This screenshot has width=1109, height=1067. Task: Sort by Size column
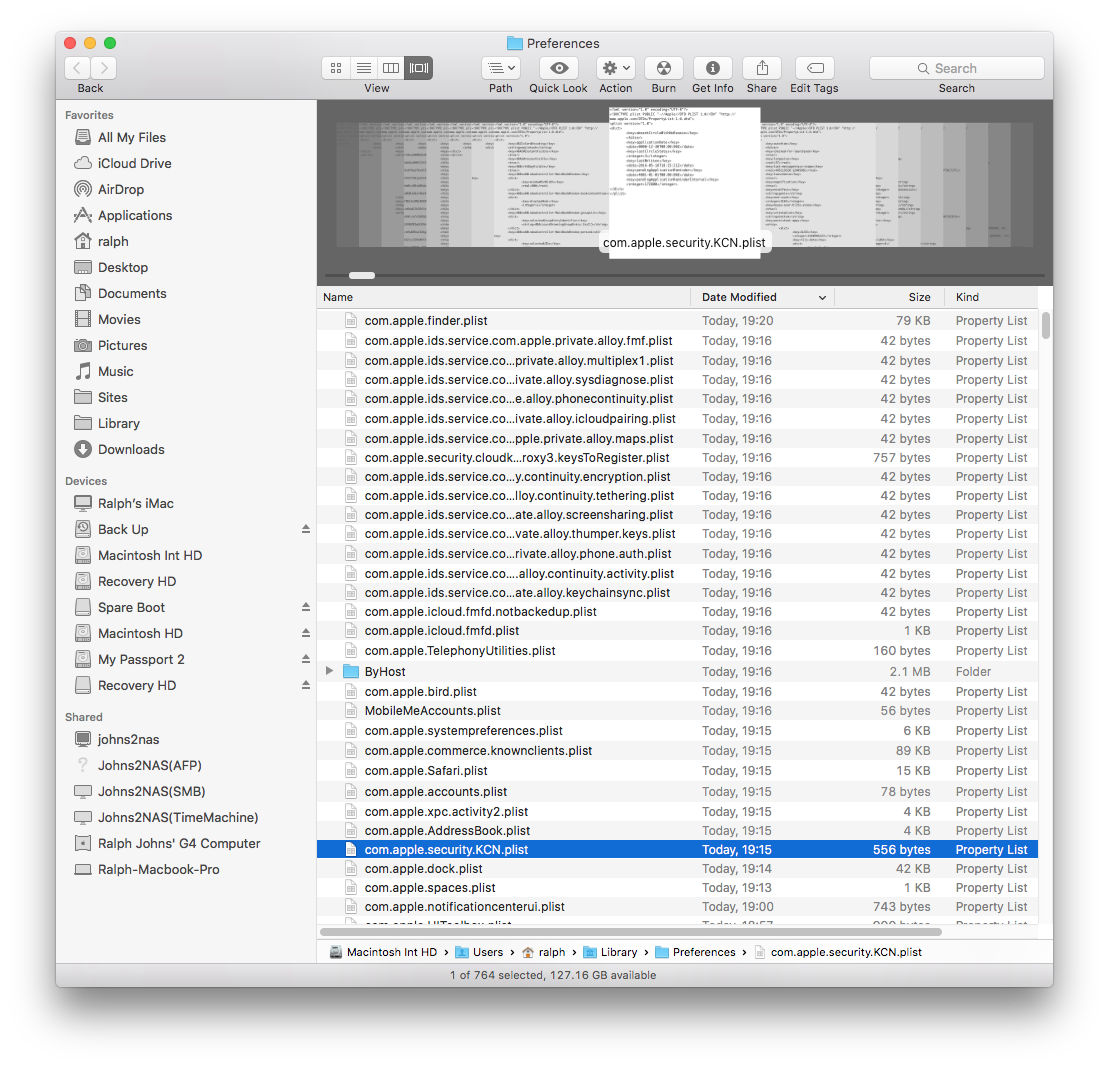(x=890, y=298)
